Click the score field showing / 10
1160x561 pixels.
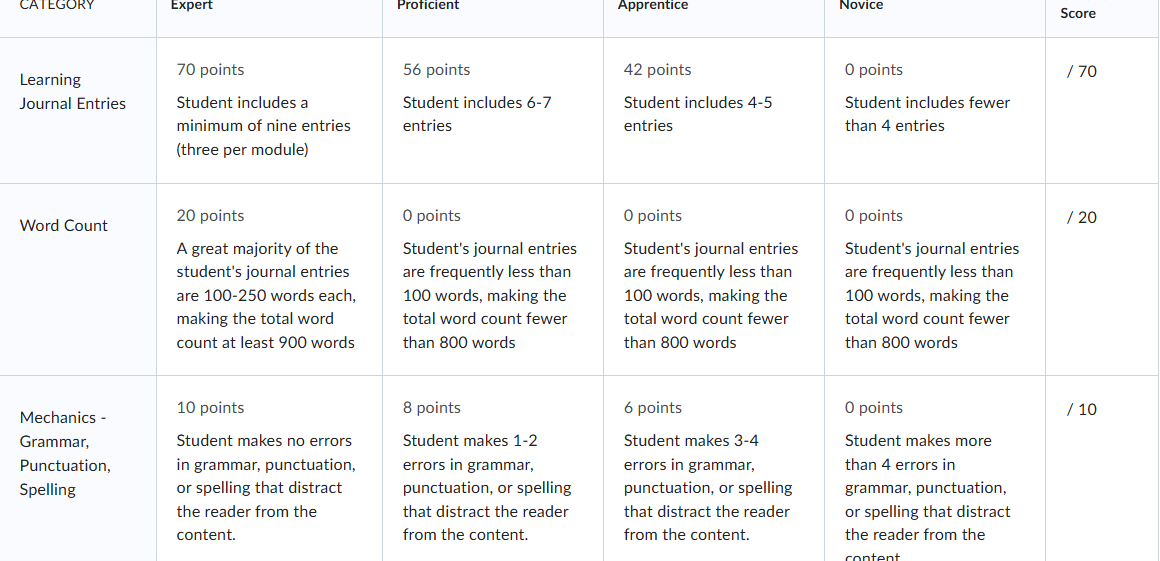tap(1082, 409)
